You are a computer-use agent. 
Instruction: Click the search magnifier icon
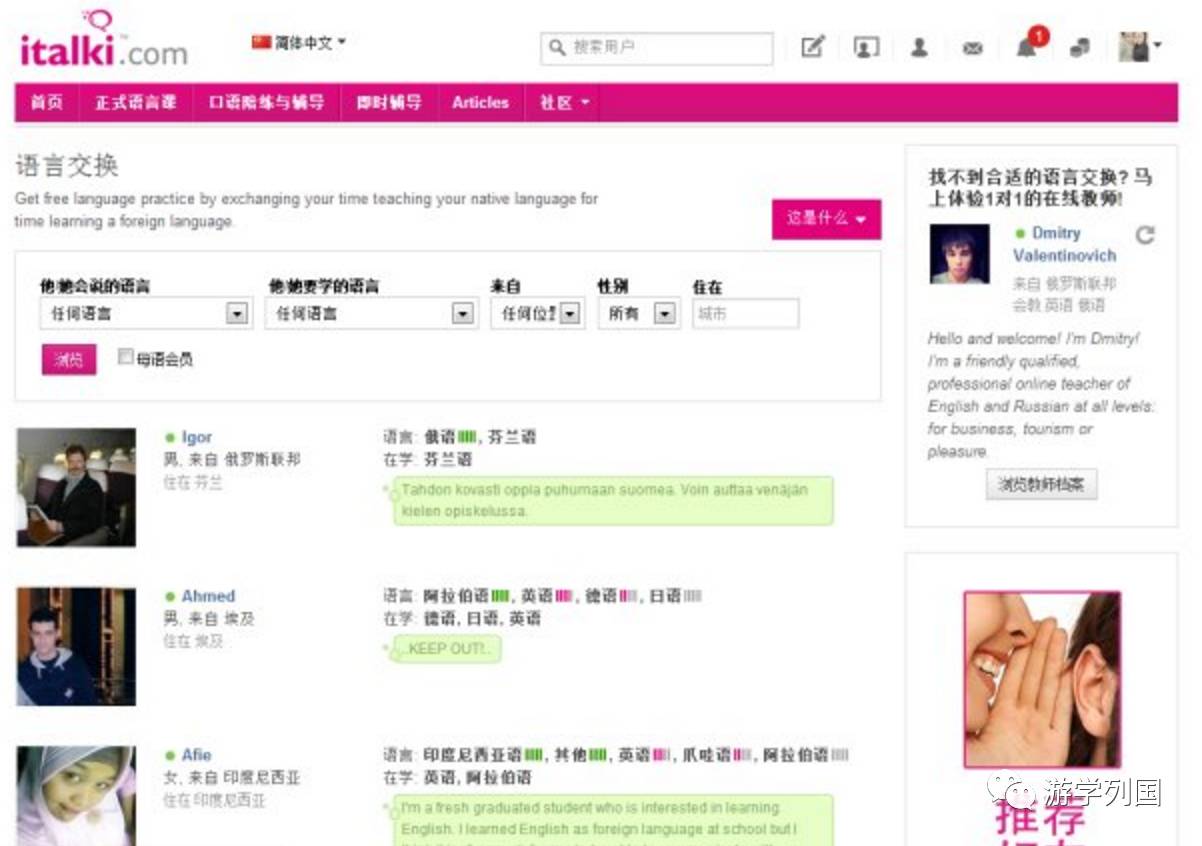pyautogui.click(x=557, y=47)
